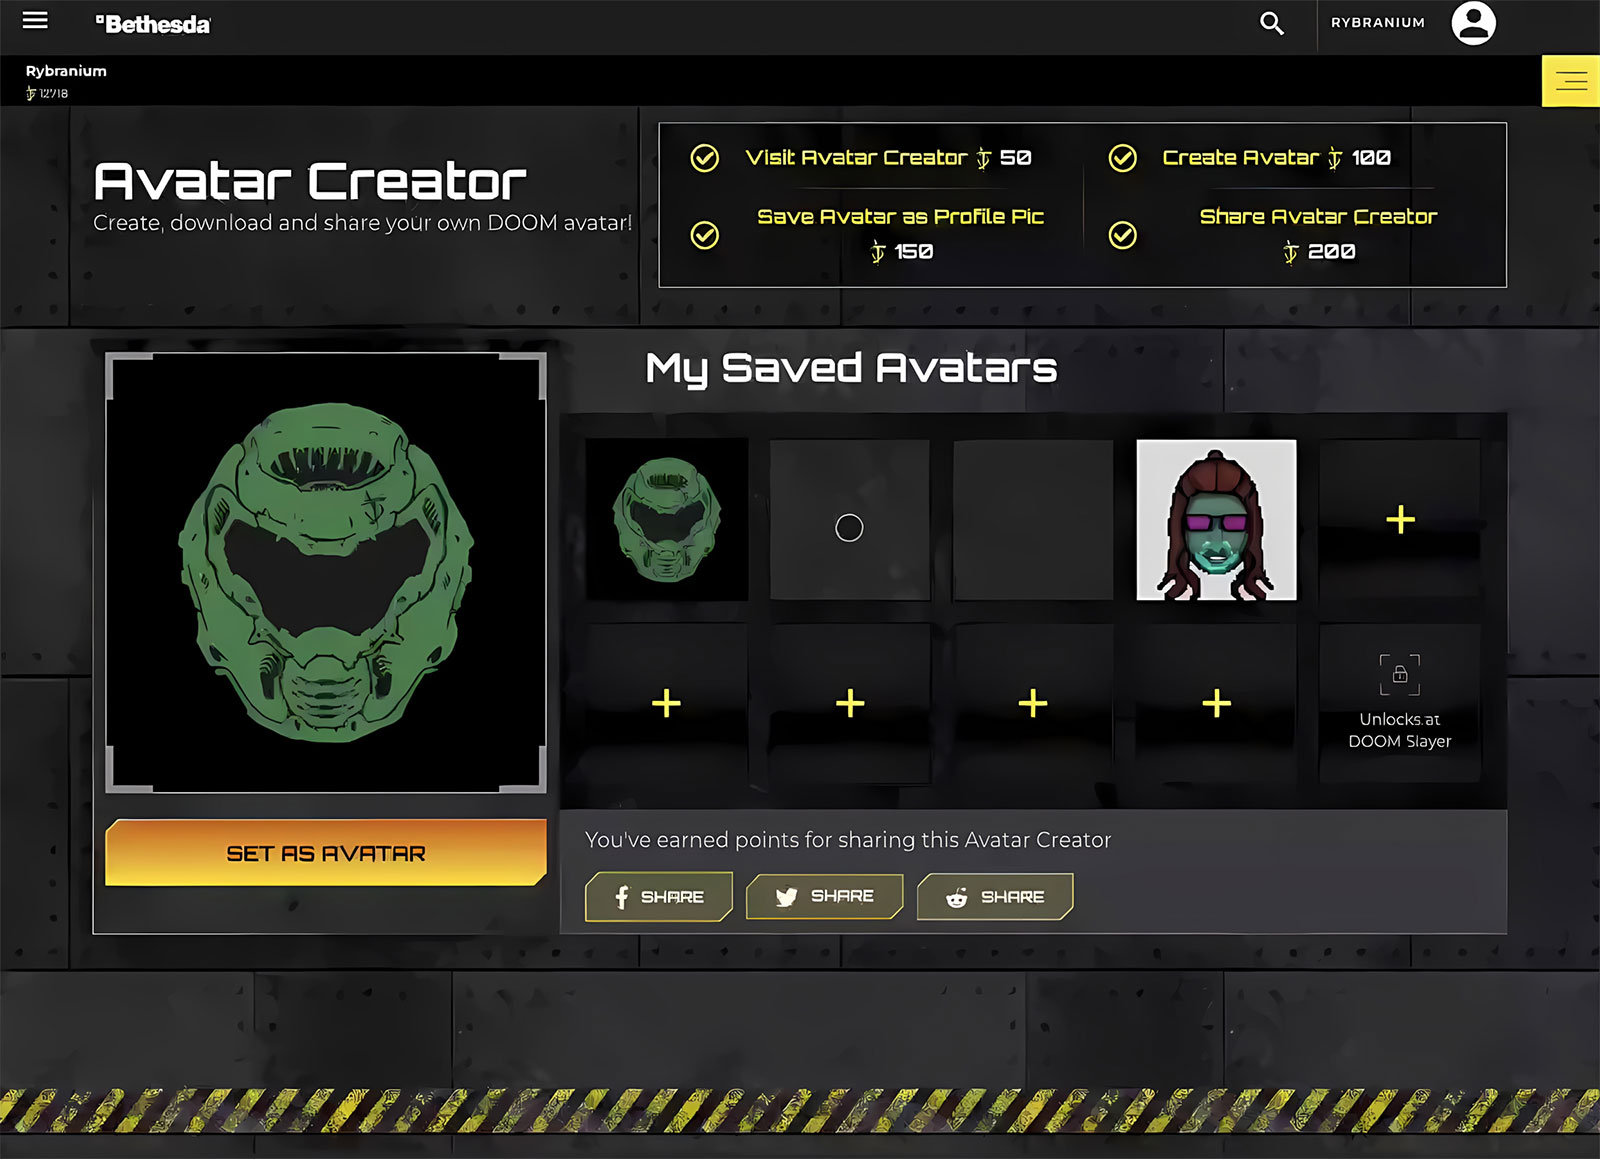Share on Twitter
This screenshot has width=1600, height=1159.
tap(824, 897)
